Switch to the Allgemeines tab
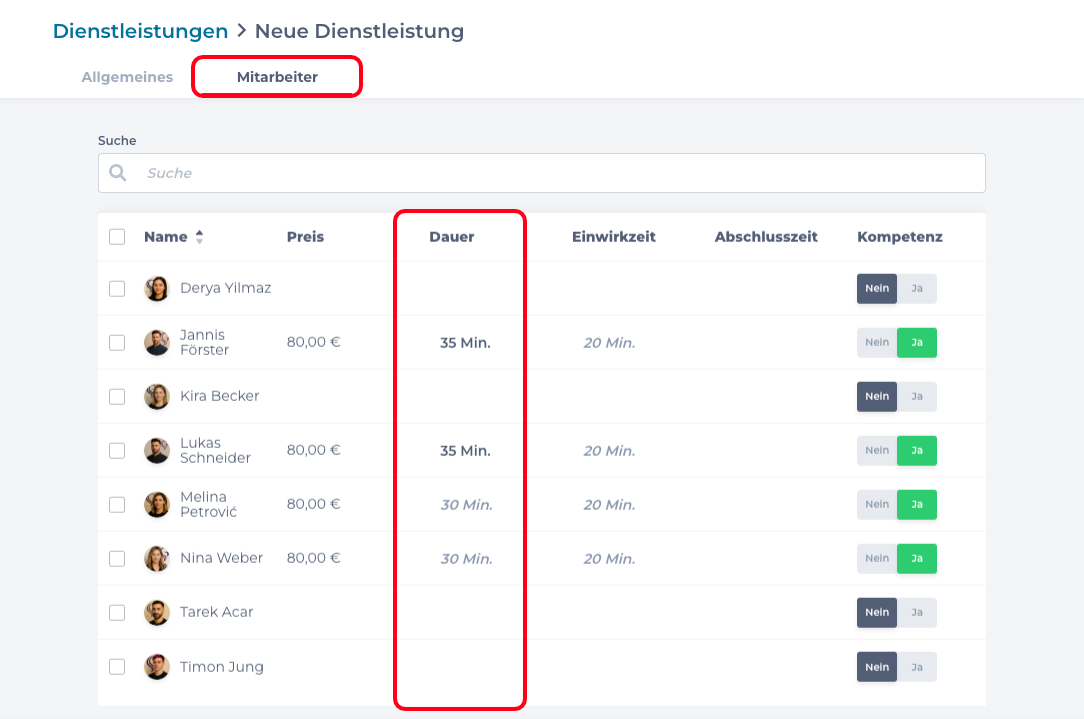The height and width of the screenshot is (719, 1084). pyautogui.click(x=127, y=77)
